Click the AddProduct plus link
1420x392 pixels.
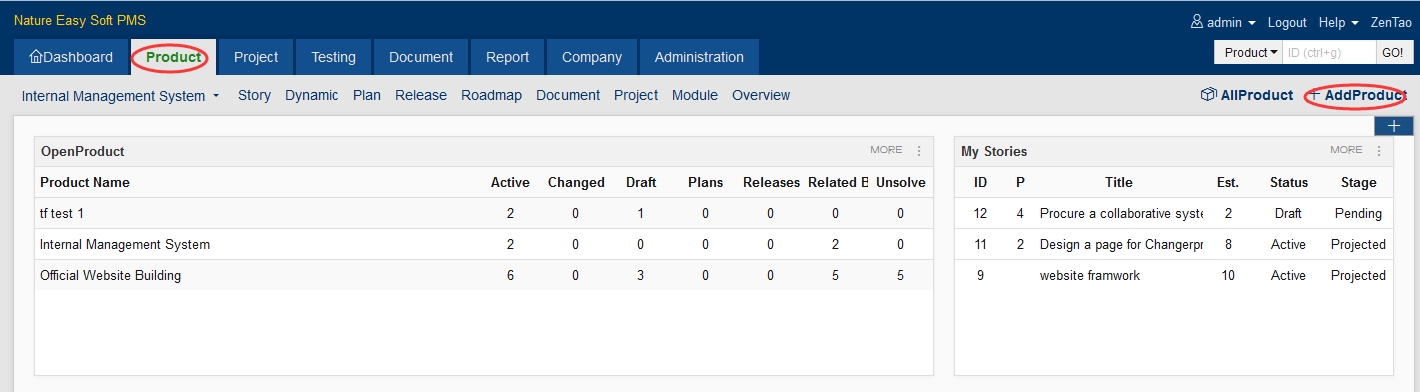pos(1358,95)
